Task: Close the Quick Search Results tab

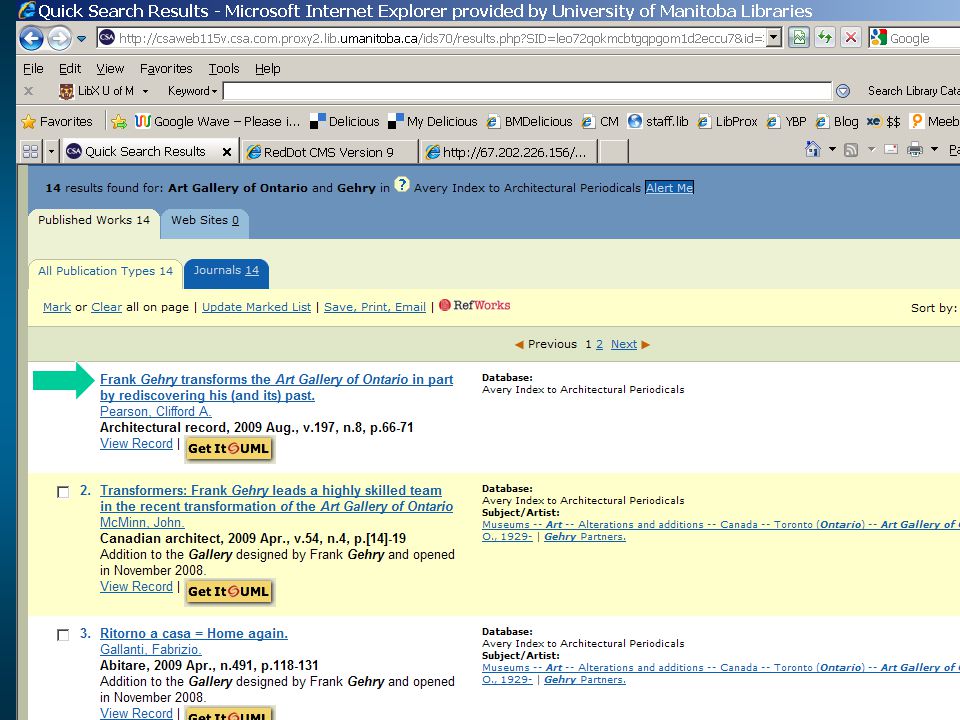Action: tap(227, 152)
